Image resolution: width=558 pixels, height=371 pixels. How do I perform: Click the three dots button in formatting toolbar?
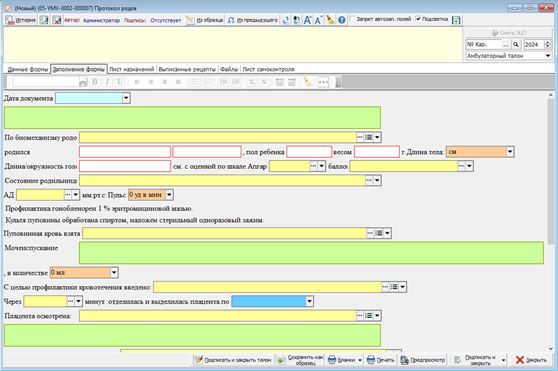(x=323, y=82)
